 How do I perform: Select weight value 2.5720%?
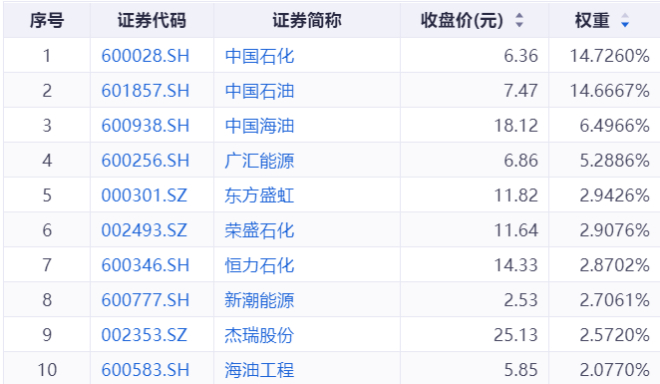coord(615,335)
